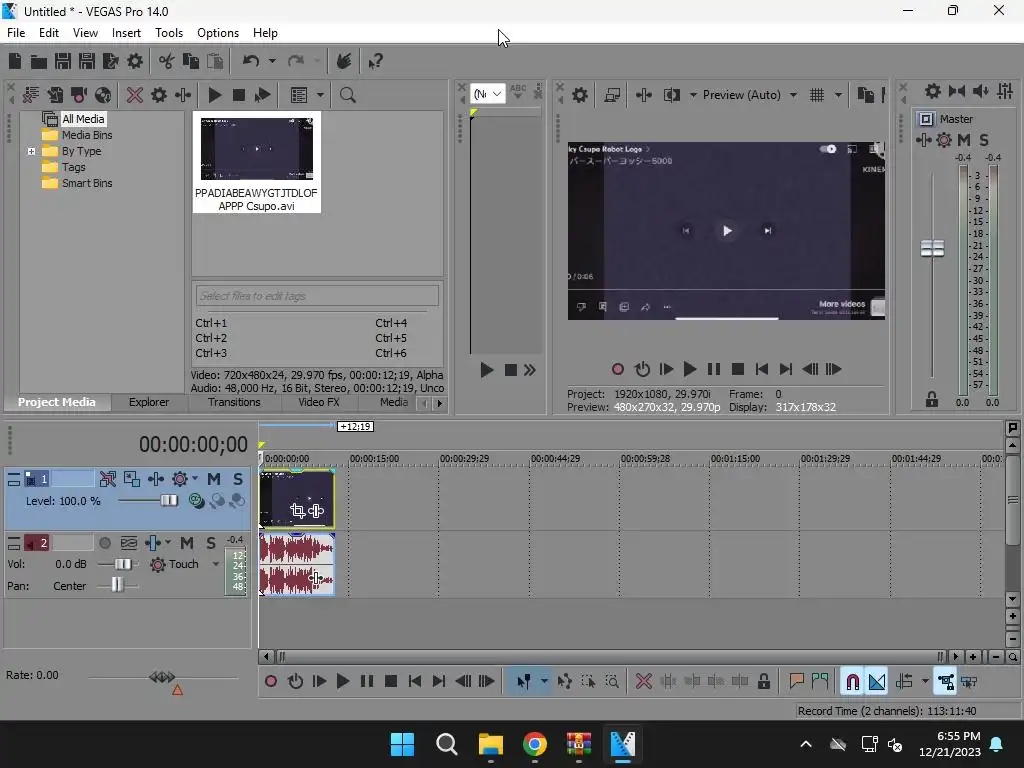Arm audio track 2 for recording
This screenshot has height=768, width=1024.
click(104, 543)
